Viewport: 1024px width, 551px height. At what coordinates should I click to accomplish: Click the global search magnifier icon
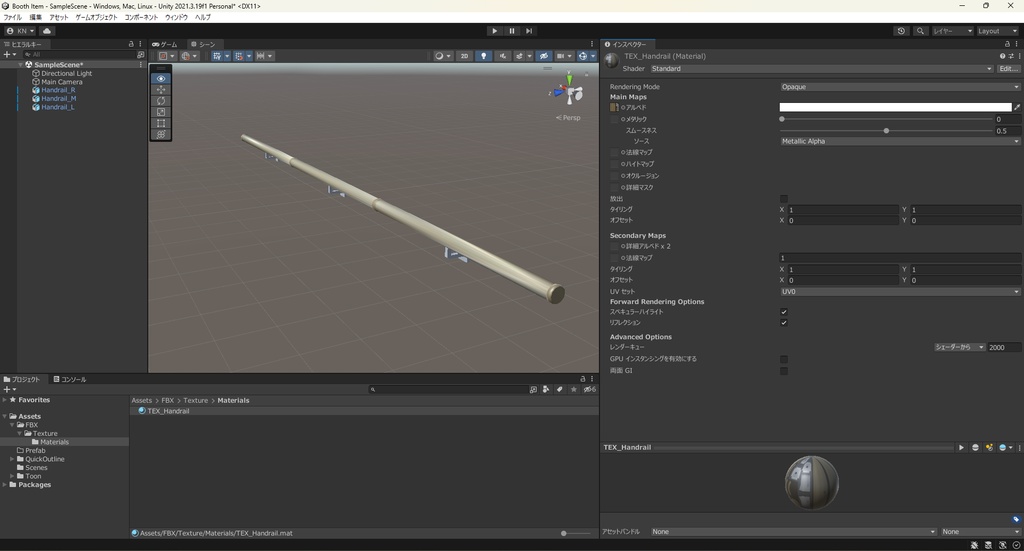(920, 31)
